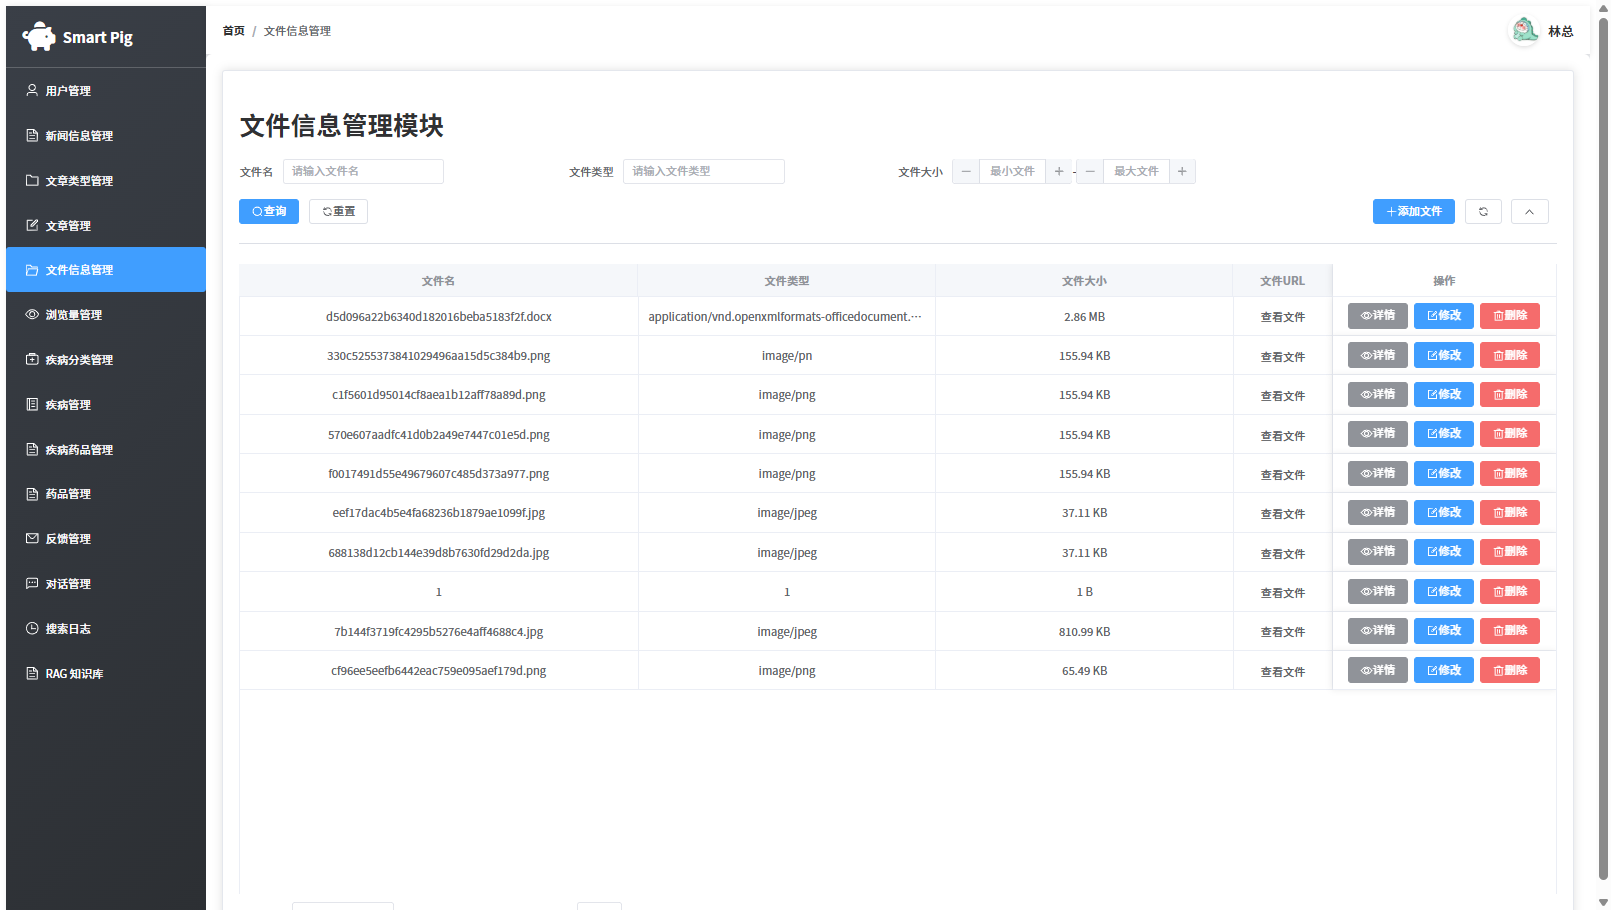The width and height of the screenshot is (1611, 910).
Task: Click the 重置 reset button
Action: [338, 212]
